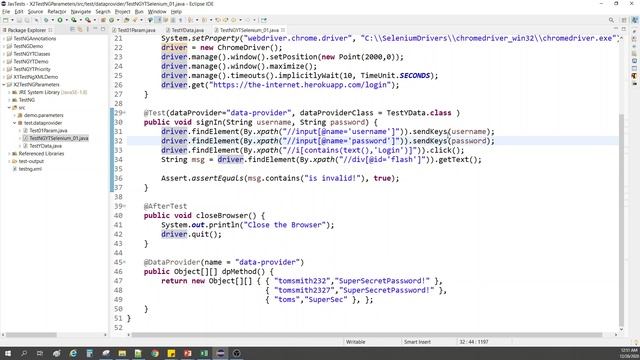The width and height of the screenshot is (640, 360).
Task: Click the Open Type toolbar icon
Action: [126, 20]
